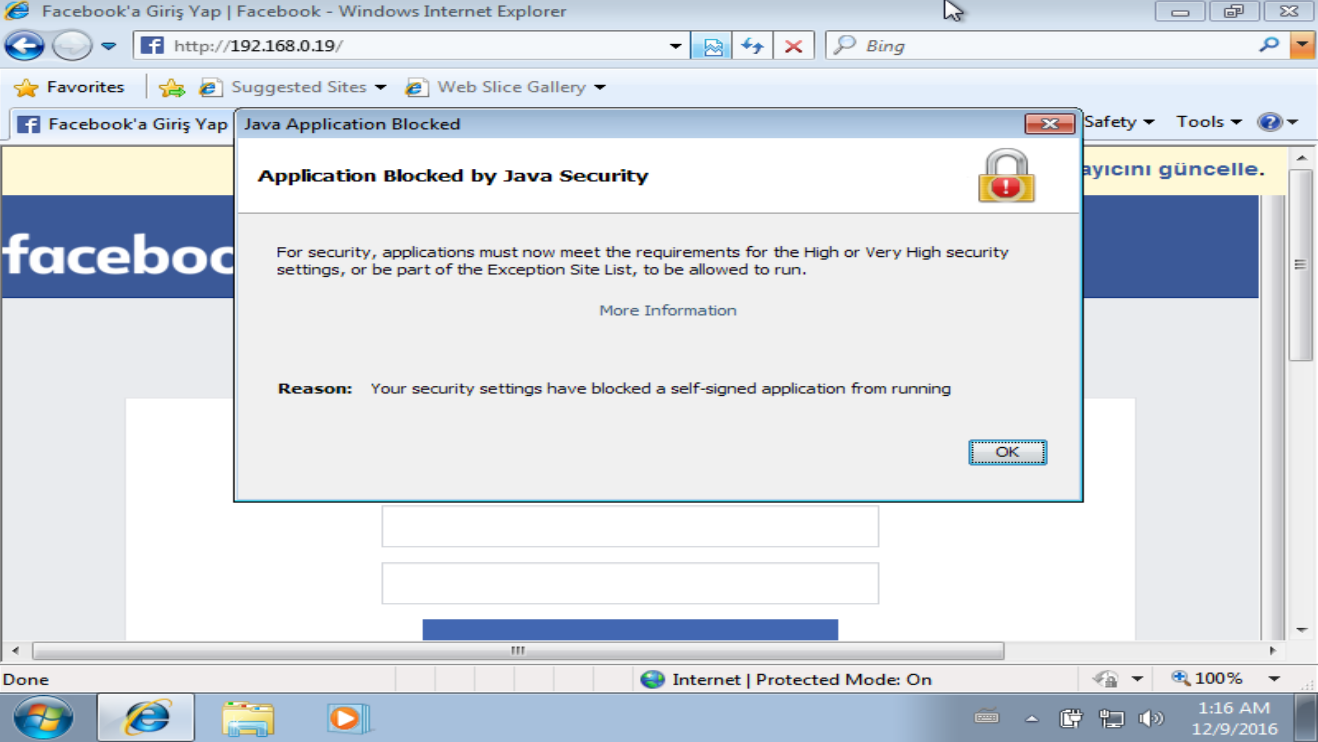Open Compatibility View icon in address bar
The image size is (1318, 742).
(712, 46)
